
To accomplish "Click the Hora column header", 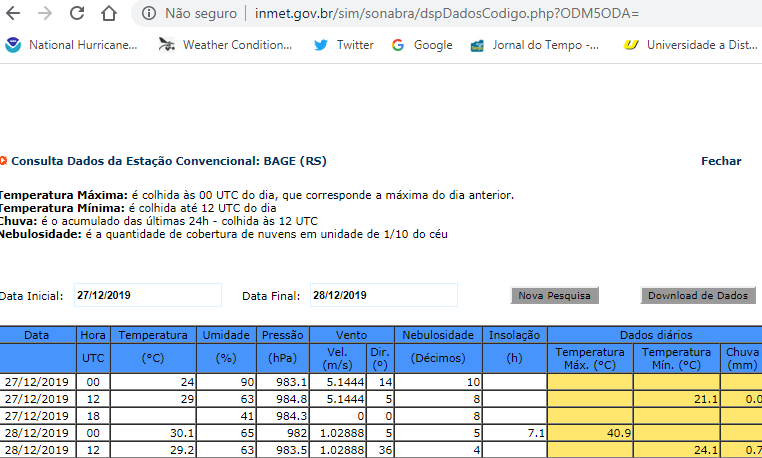I will point(93,335).
